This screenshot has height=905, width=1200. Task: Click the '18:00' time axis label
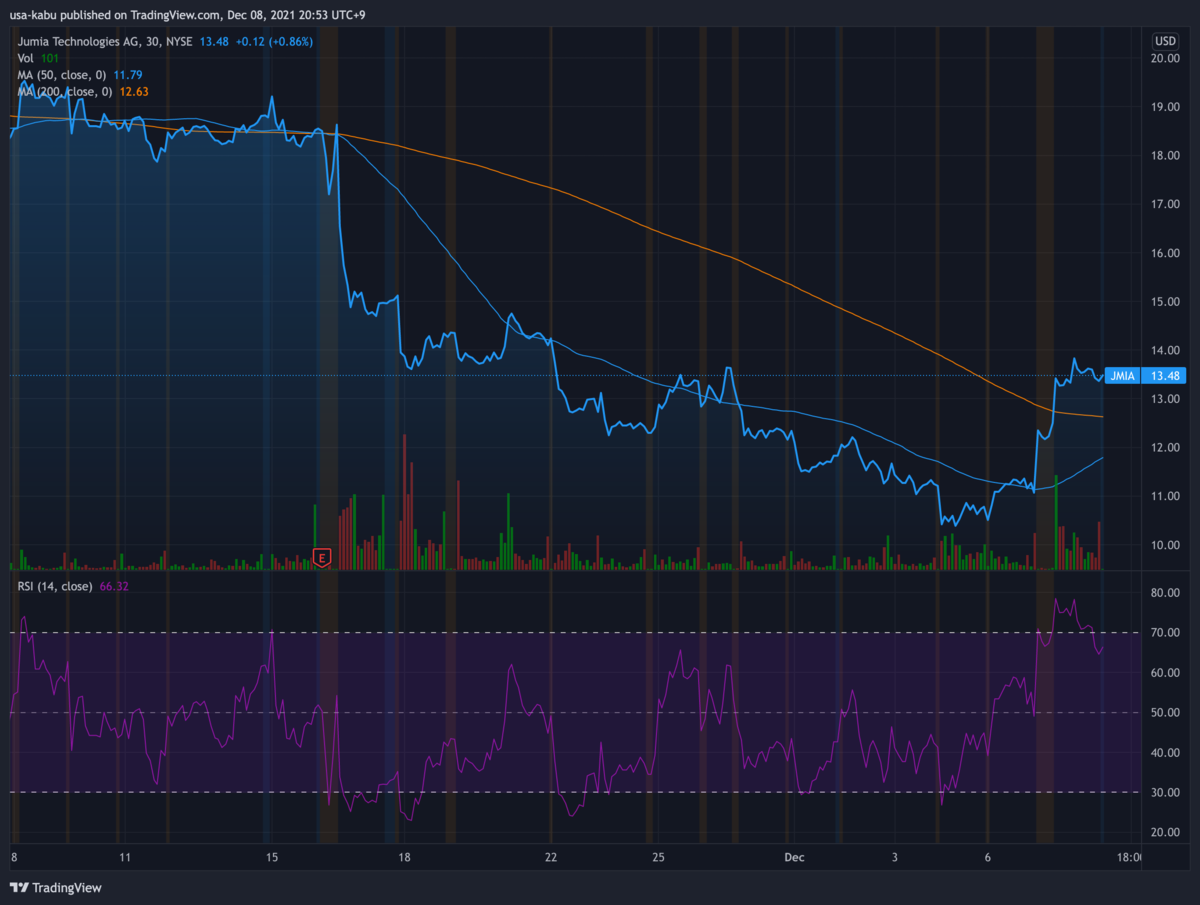[x=1131, y=858]
